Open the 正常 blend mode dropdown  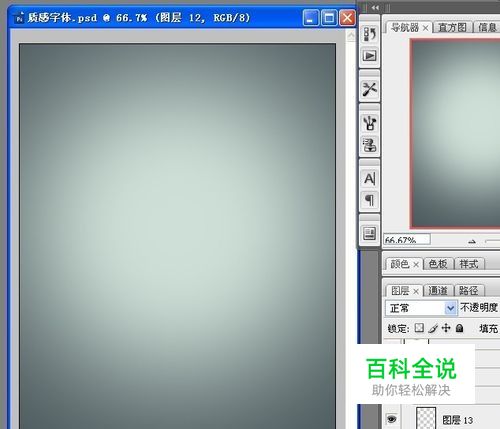click(421, 308)
